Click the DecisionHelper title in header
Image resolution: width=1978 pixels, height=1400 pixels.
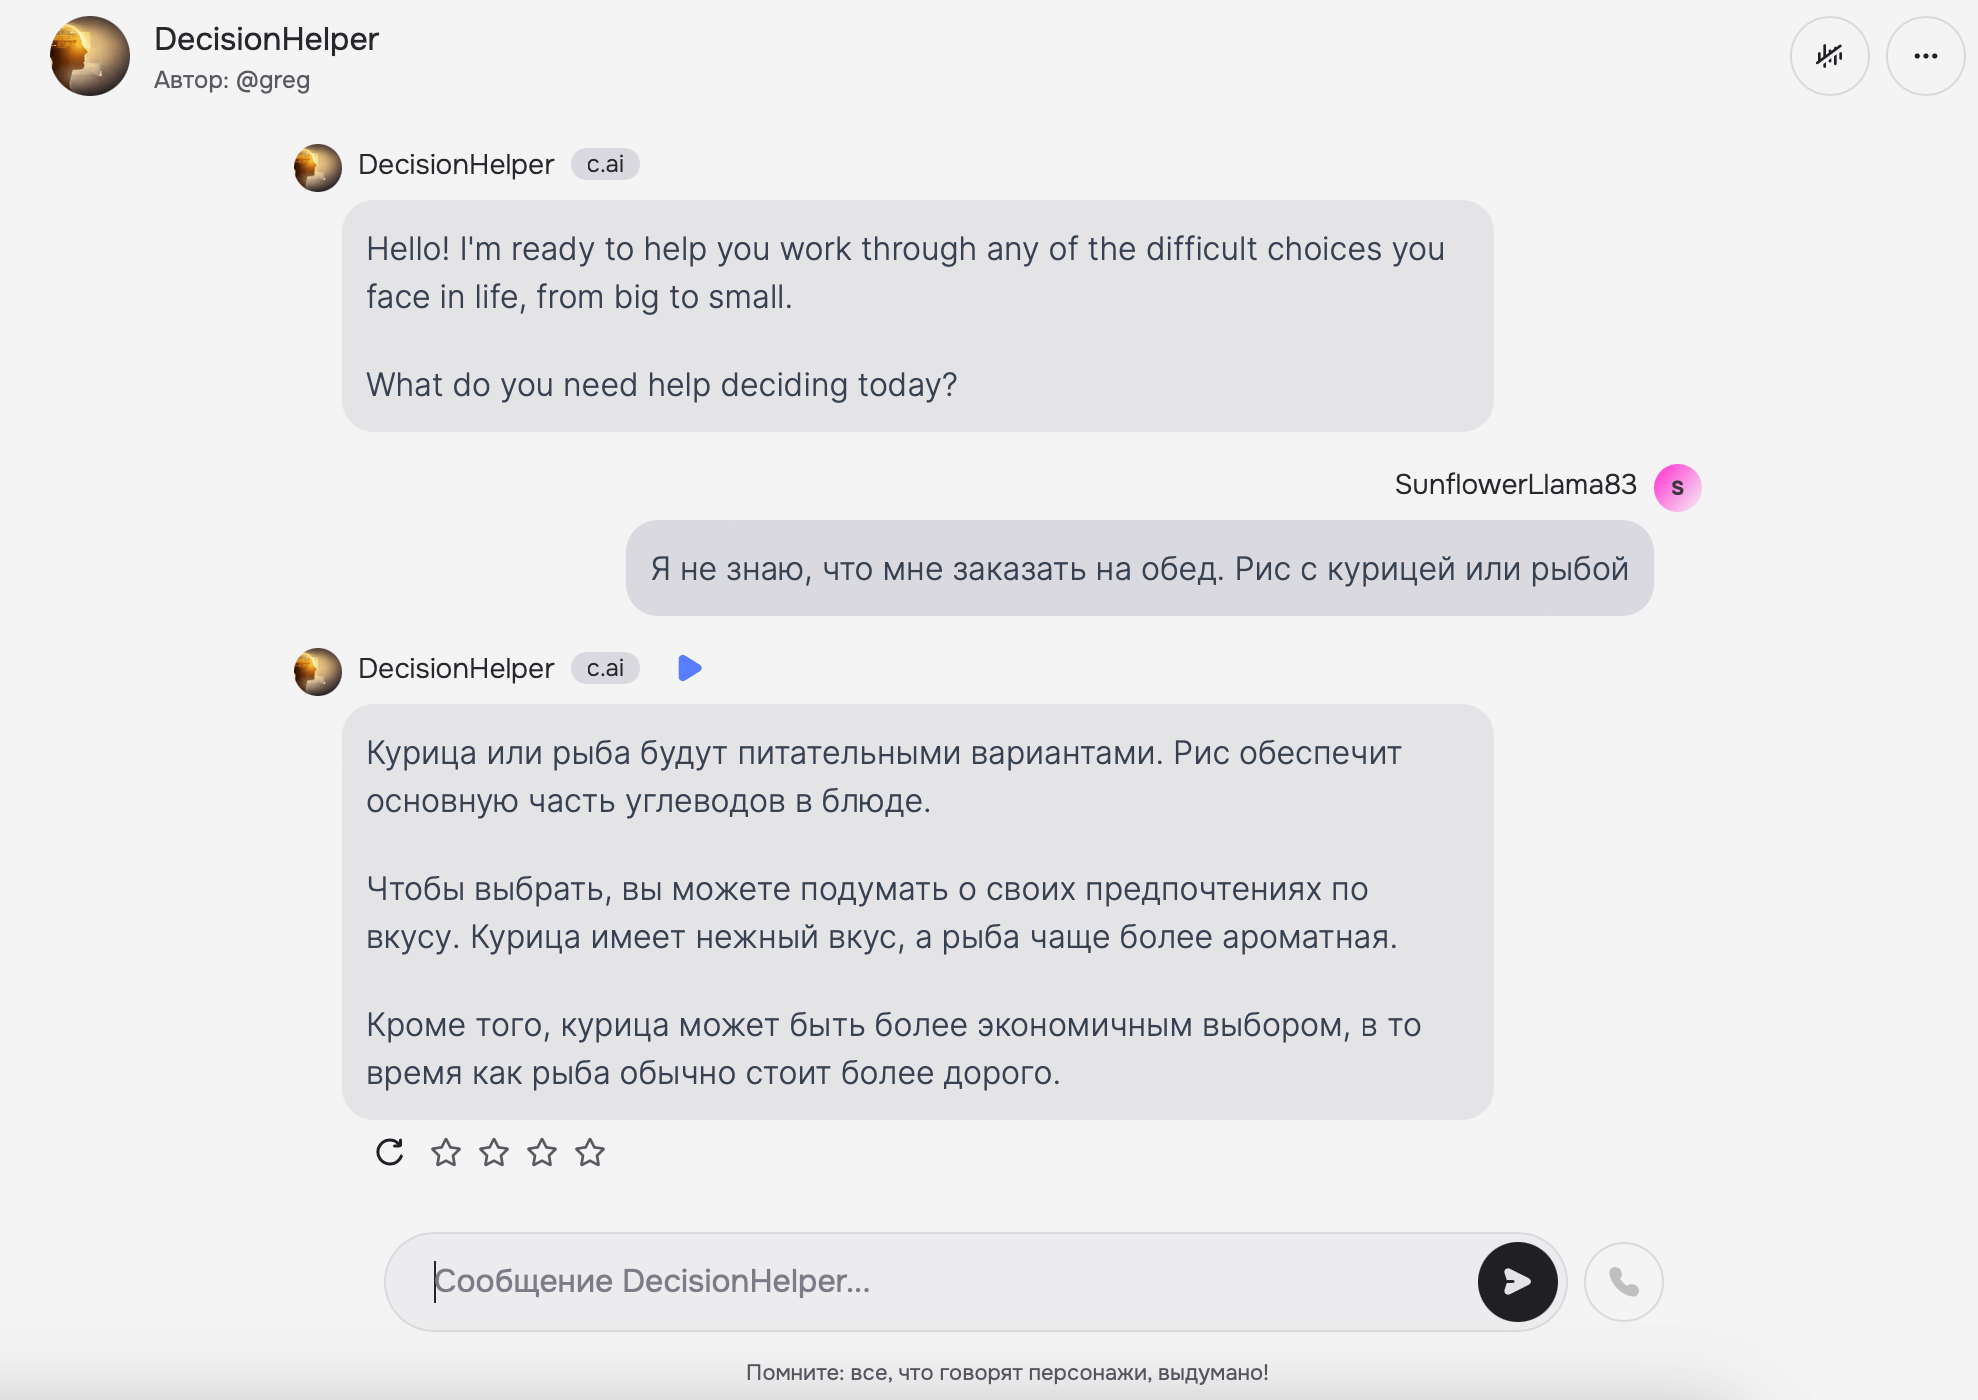coord(266,39)
